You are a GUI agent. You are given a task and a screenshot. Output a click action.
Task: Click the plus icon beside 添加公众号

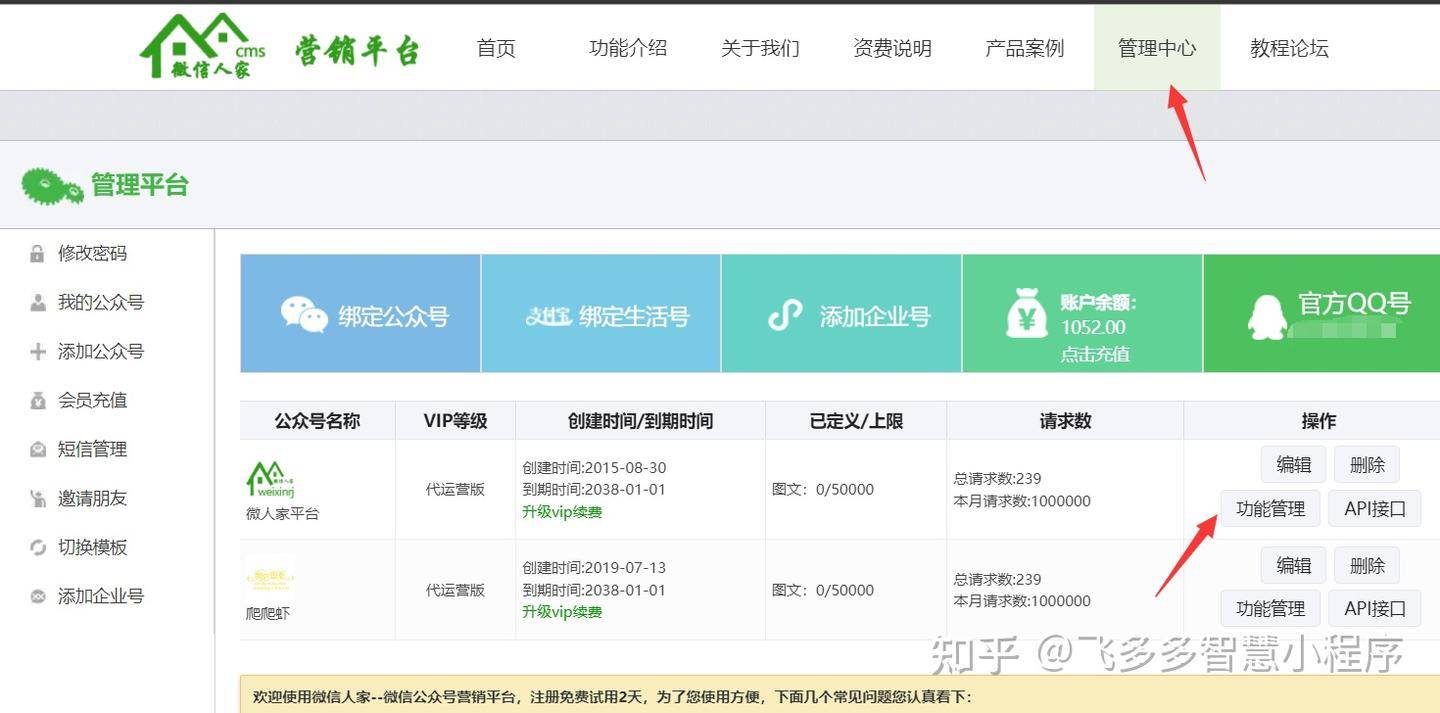click(37, 352)
